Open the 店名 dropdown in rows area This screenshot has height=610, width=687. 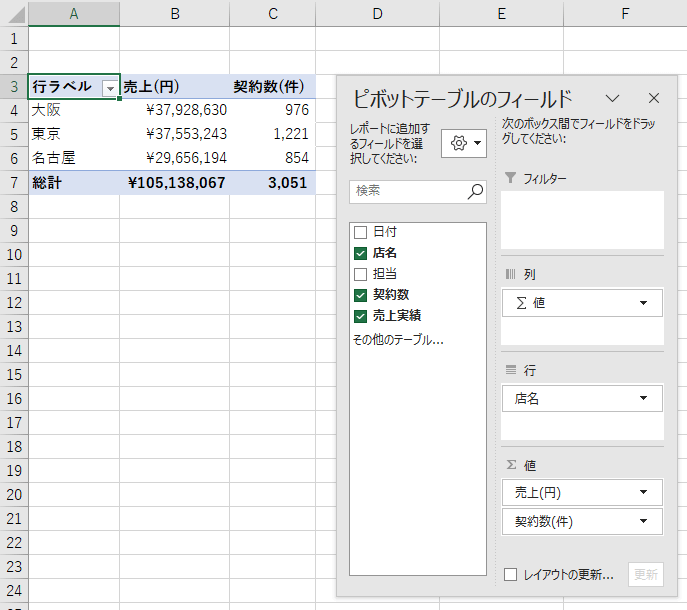point(642,399)
